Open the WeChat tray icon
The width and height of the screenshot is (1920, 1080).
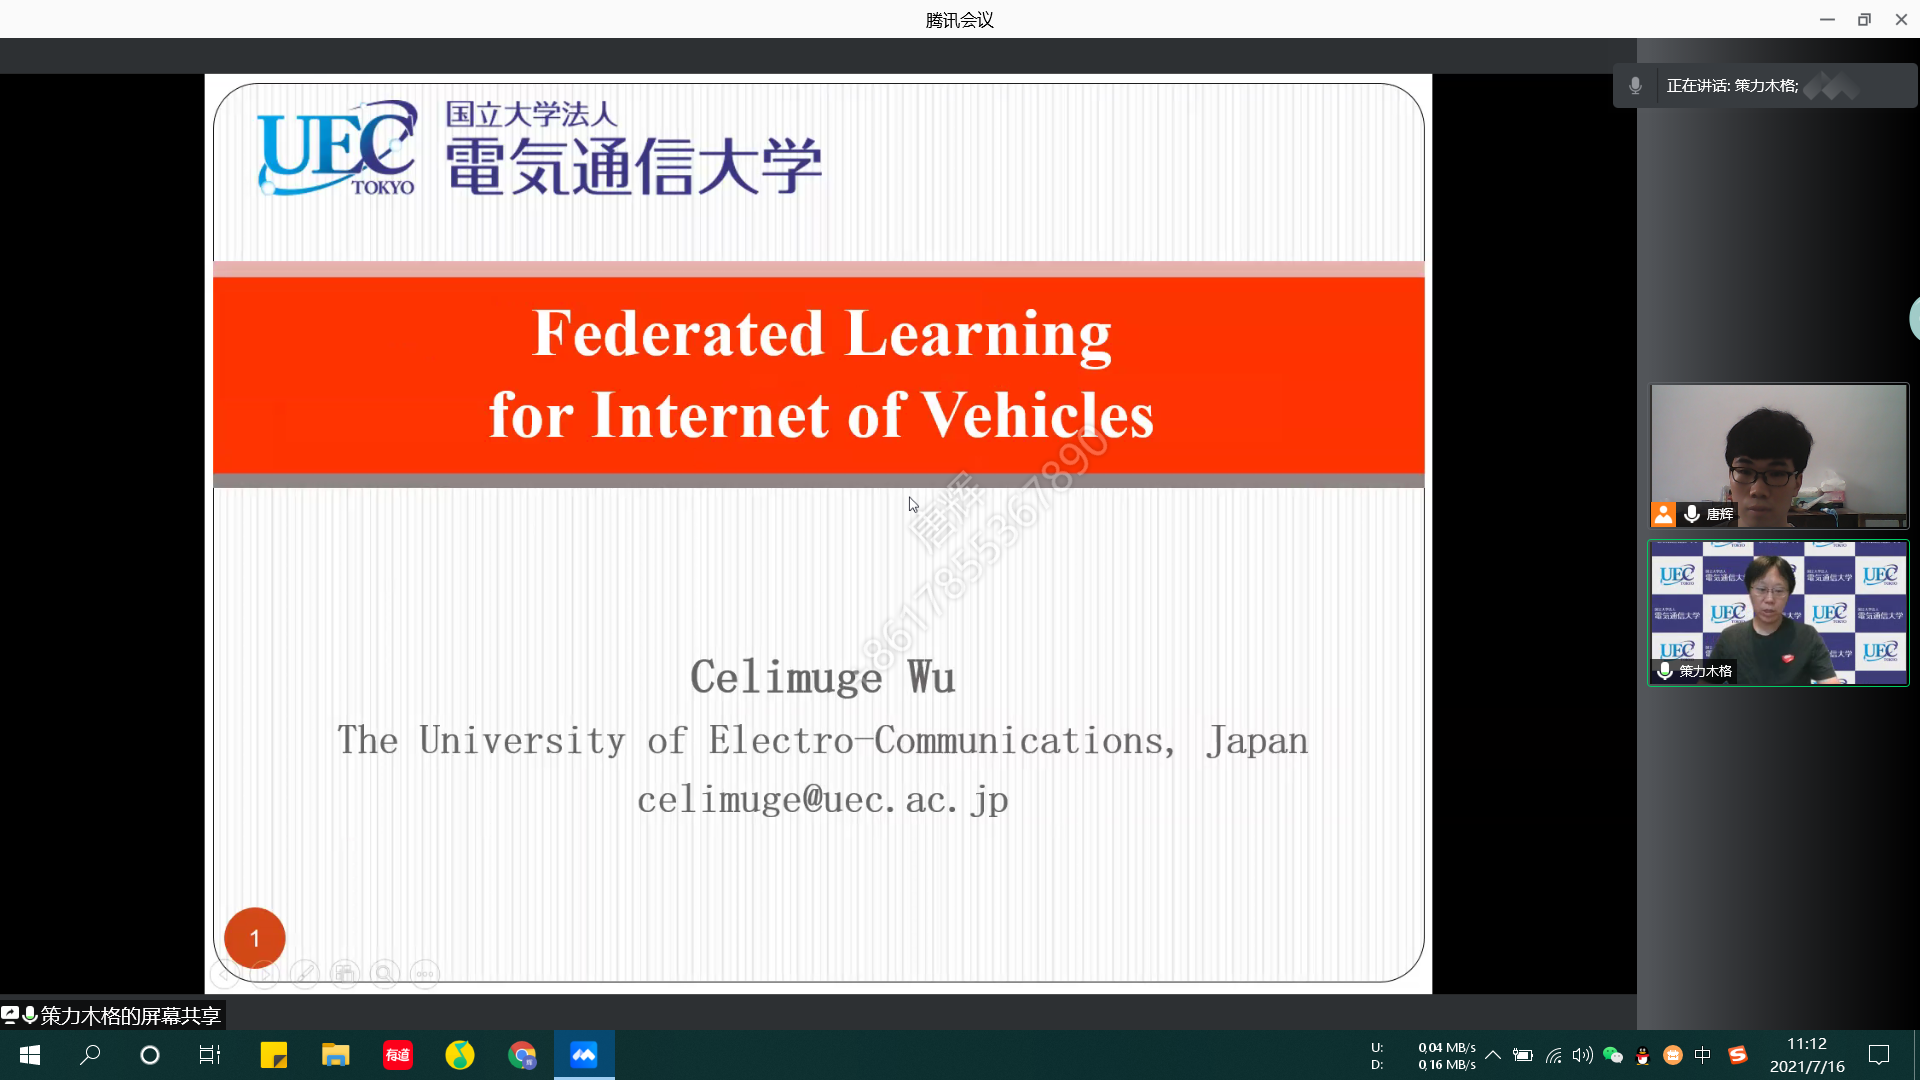(1612, 1055)
